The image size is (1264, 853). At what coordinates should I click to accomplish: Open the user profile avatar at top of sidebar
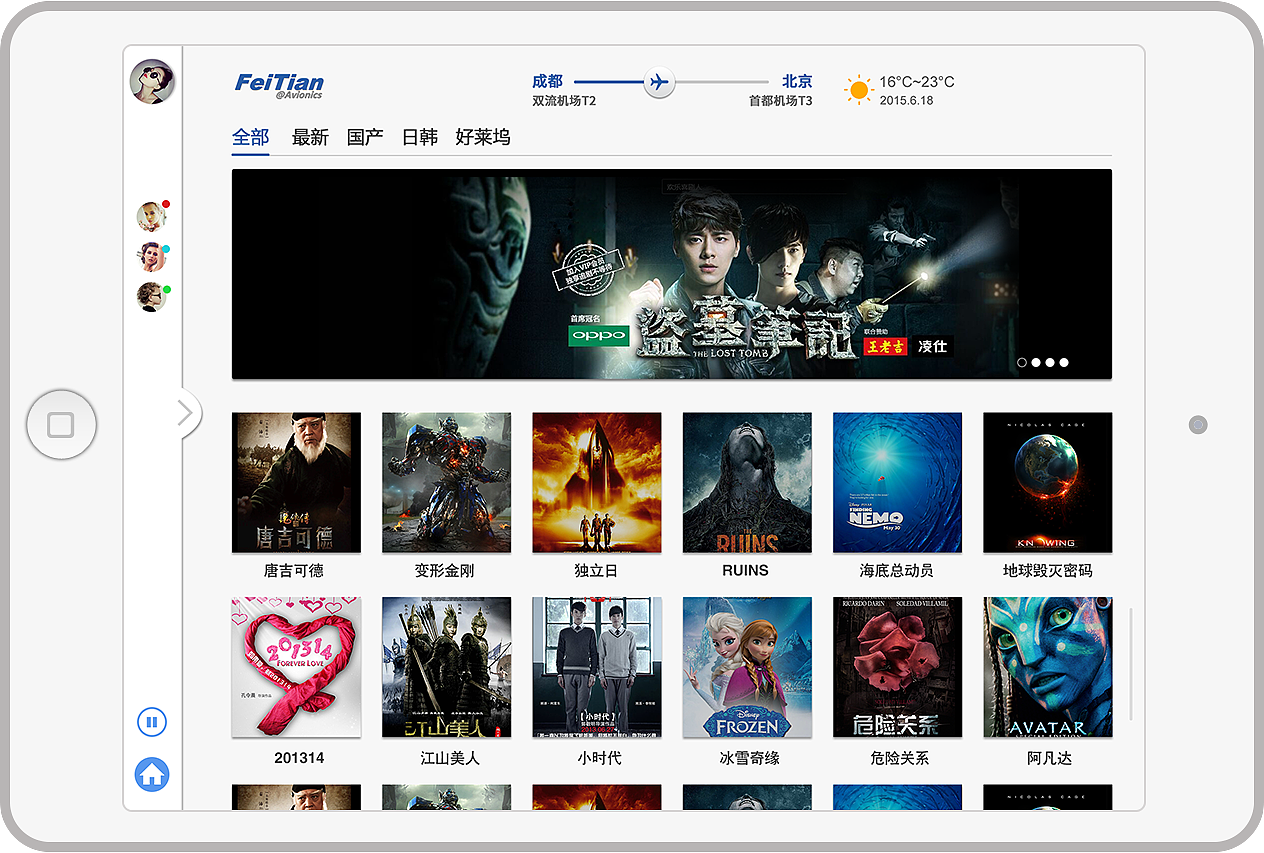(x=152, y=82)
